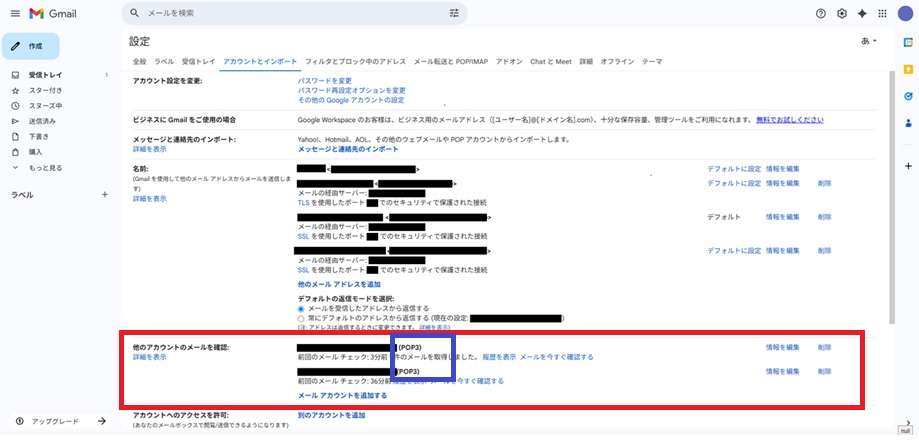The height and width of the screenshot is (440, 919).
Task: Click the plus icon to create label
Action: coord(105,194)
